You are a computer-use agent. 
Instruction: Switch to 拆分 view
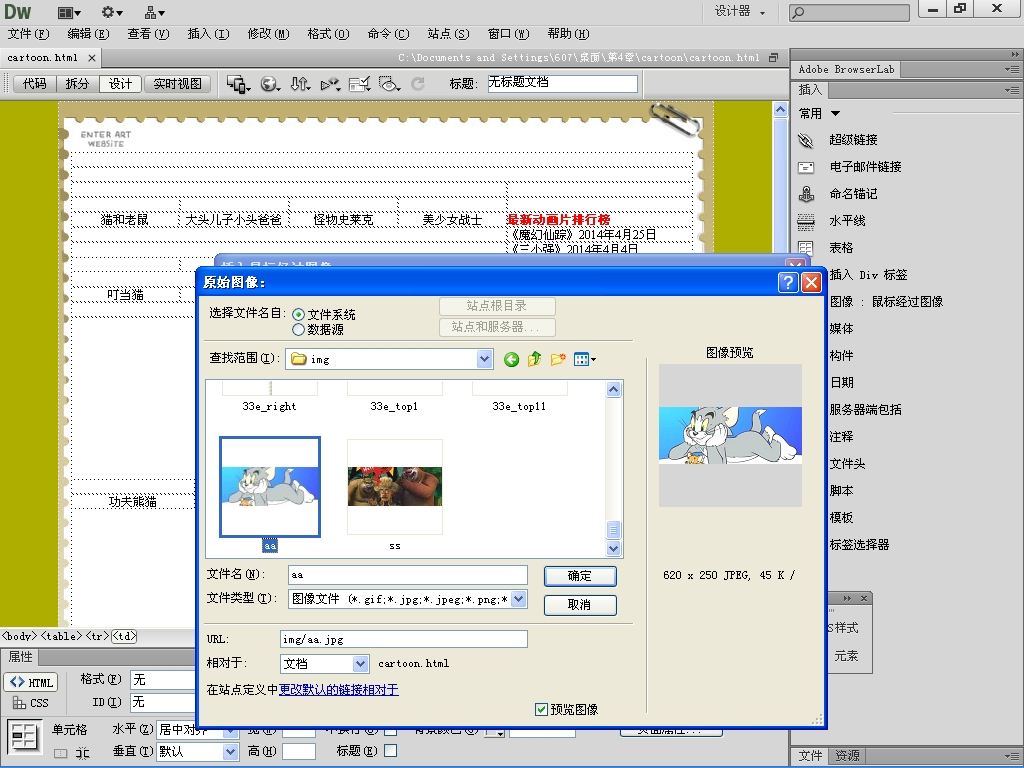[77, 84]
